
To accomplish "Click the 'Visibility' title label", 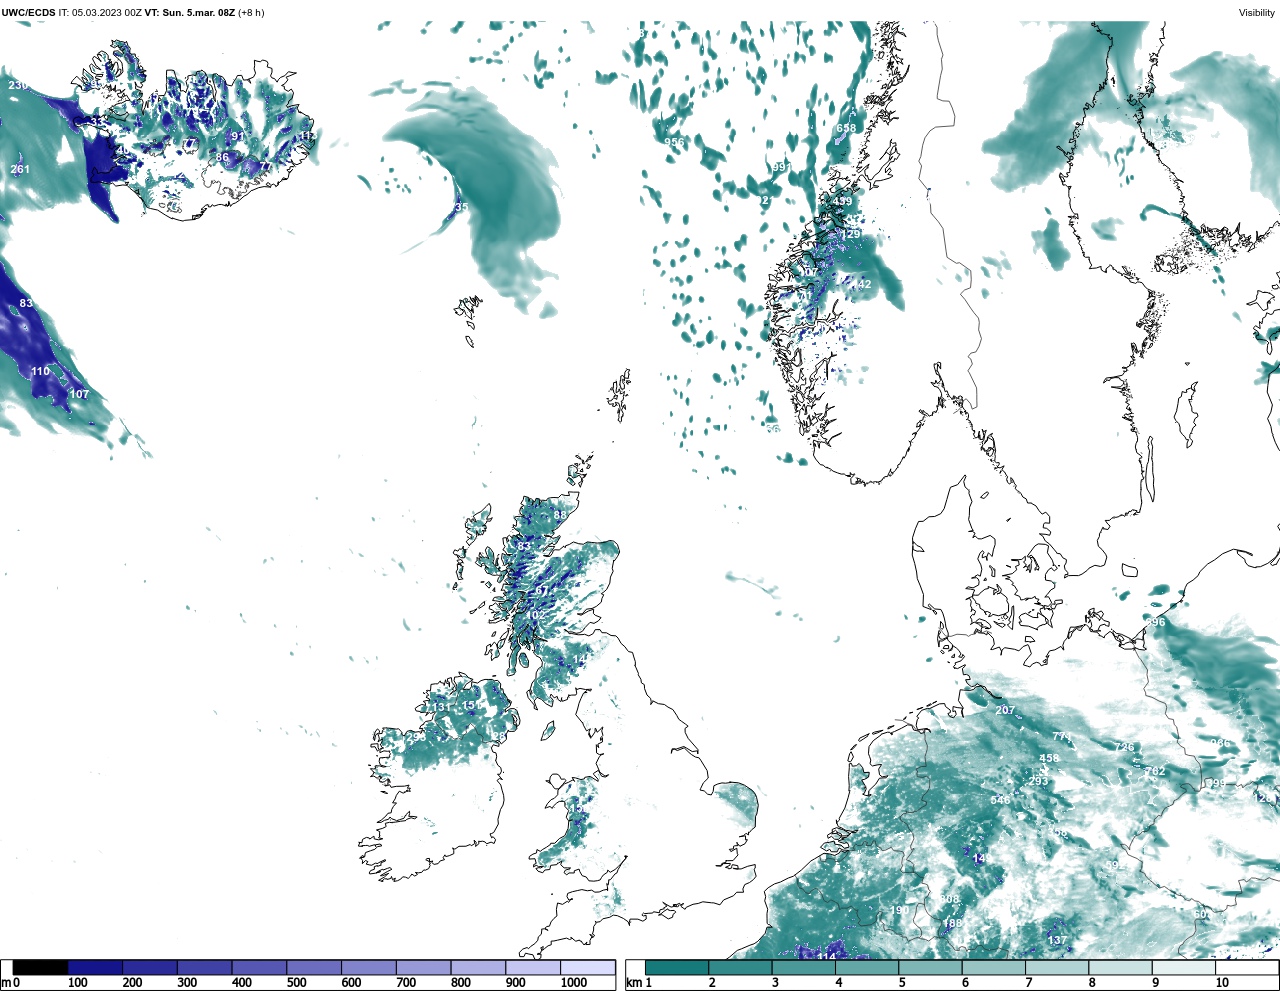I will 1257,13.
